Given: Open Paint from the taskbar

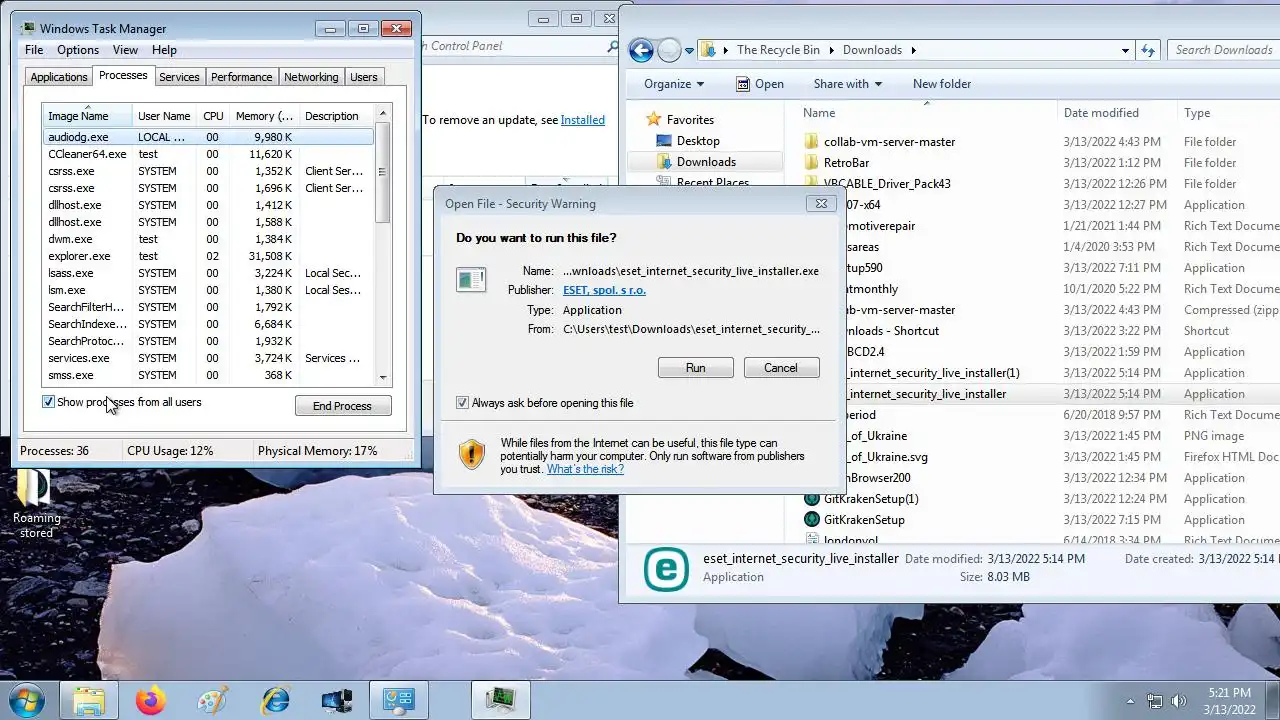Looking at the screenshot, I should (213, 701).
